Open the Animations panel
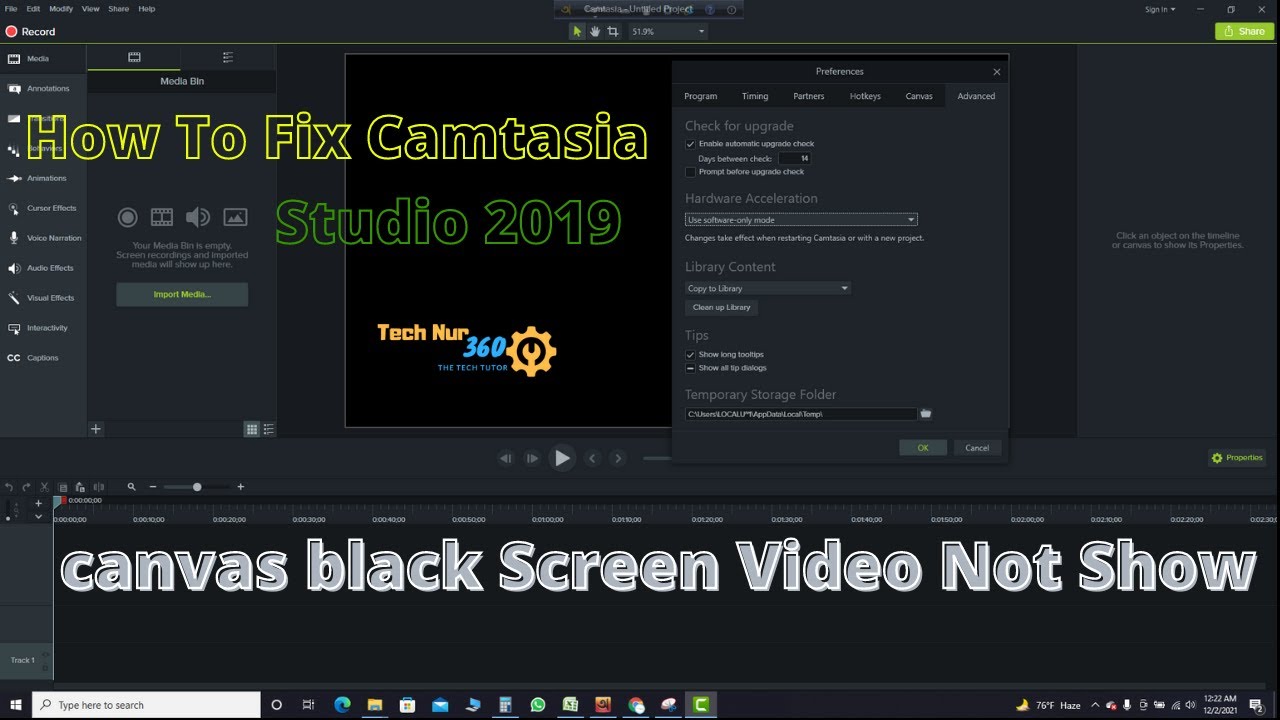Viewport: 1280px width, 720px height. [x=43, y=178]
